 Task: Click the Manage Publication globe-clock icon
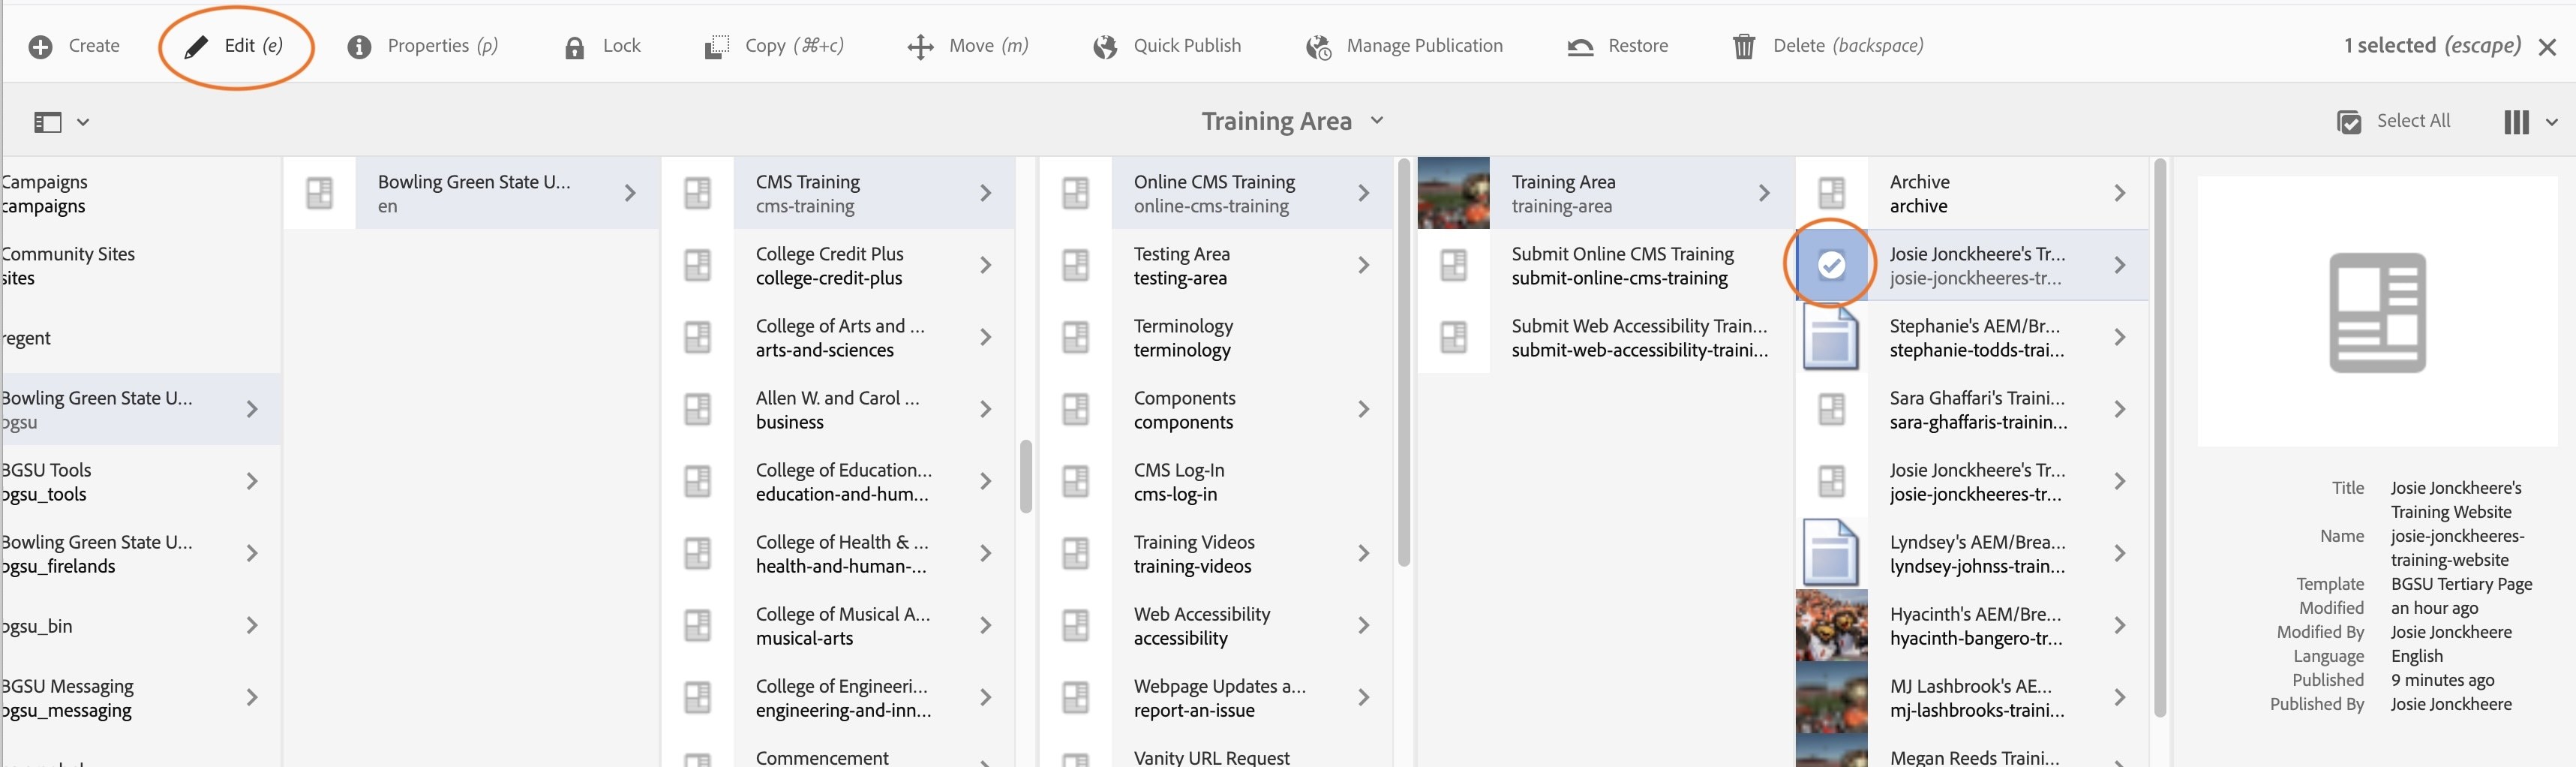click(x=1319, y=47)
